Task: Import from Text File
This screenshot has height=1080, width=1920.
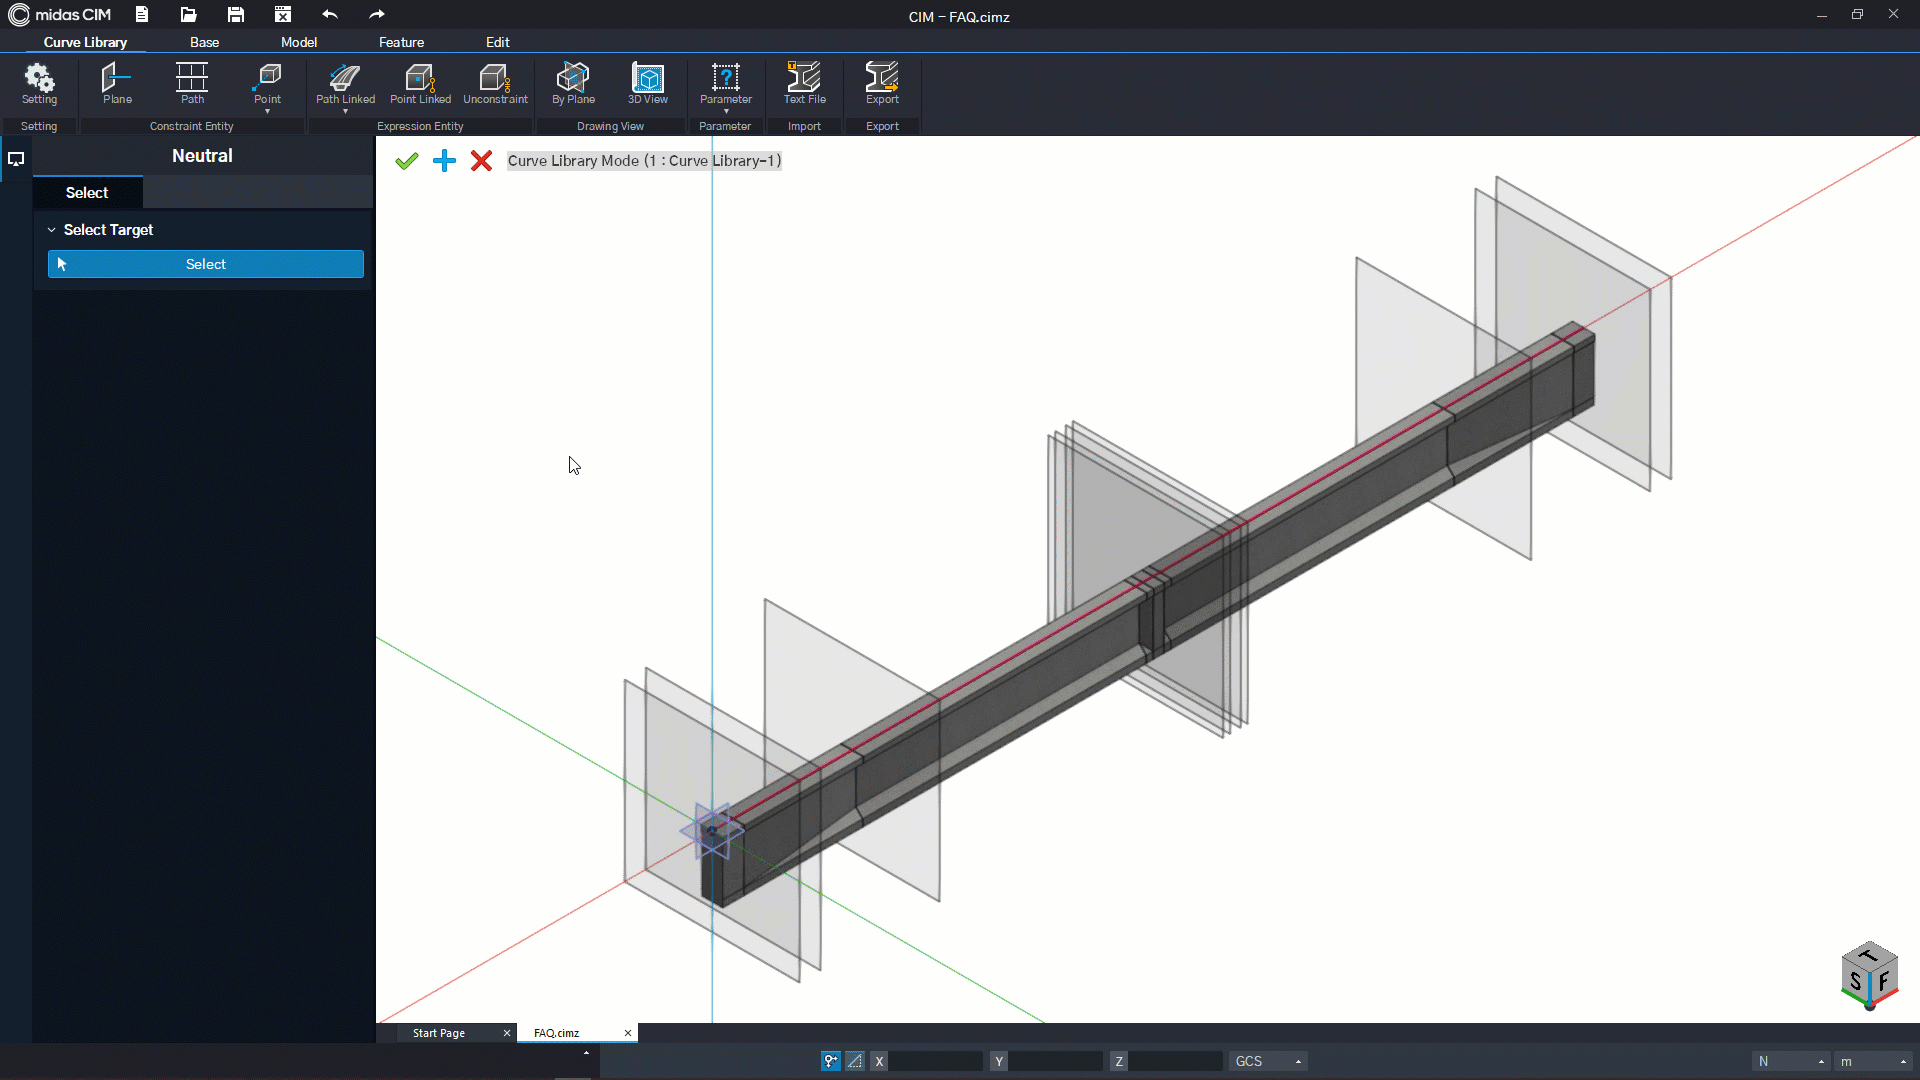Action: 804,84
